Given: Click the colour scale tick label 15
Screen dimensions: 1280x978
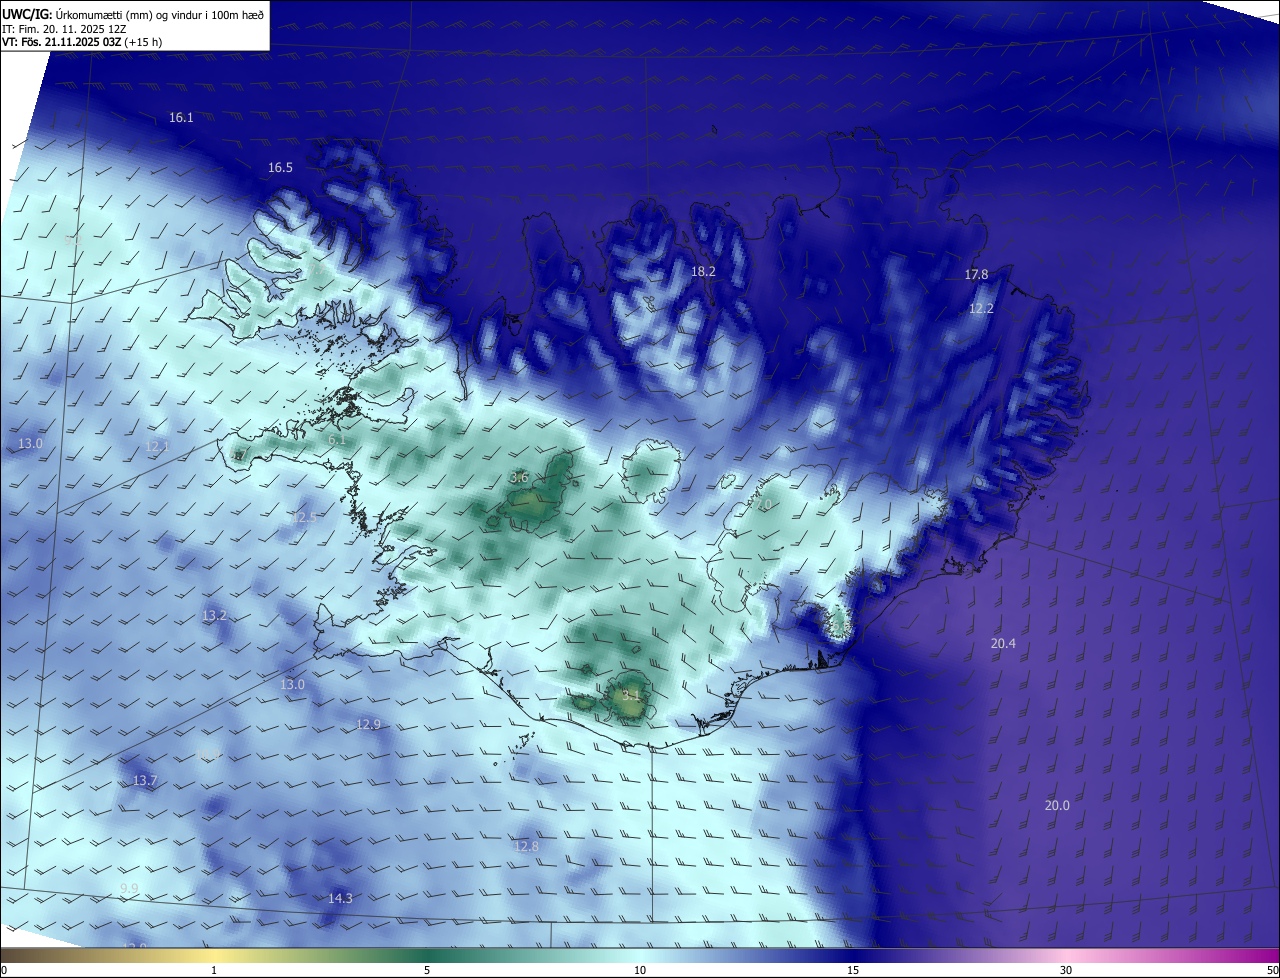Looking at the screenshot, I should click(x=853, y=970).
